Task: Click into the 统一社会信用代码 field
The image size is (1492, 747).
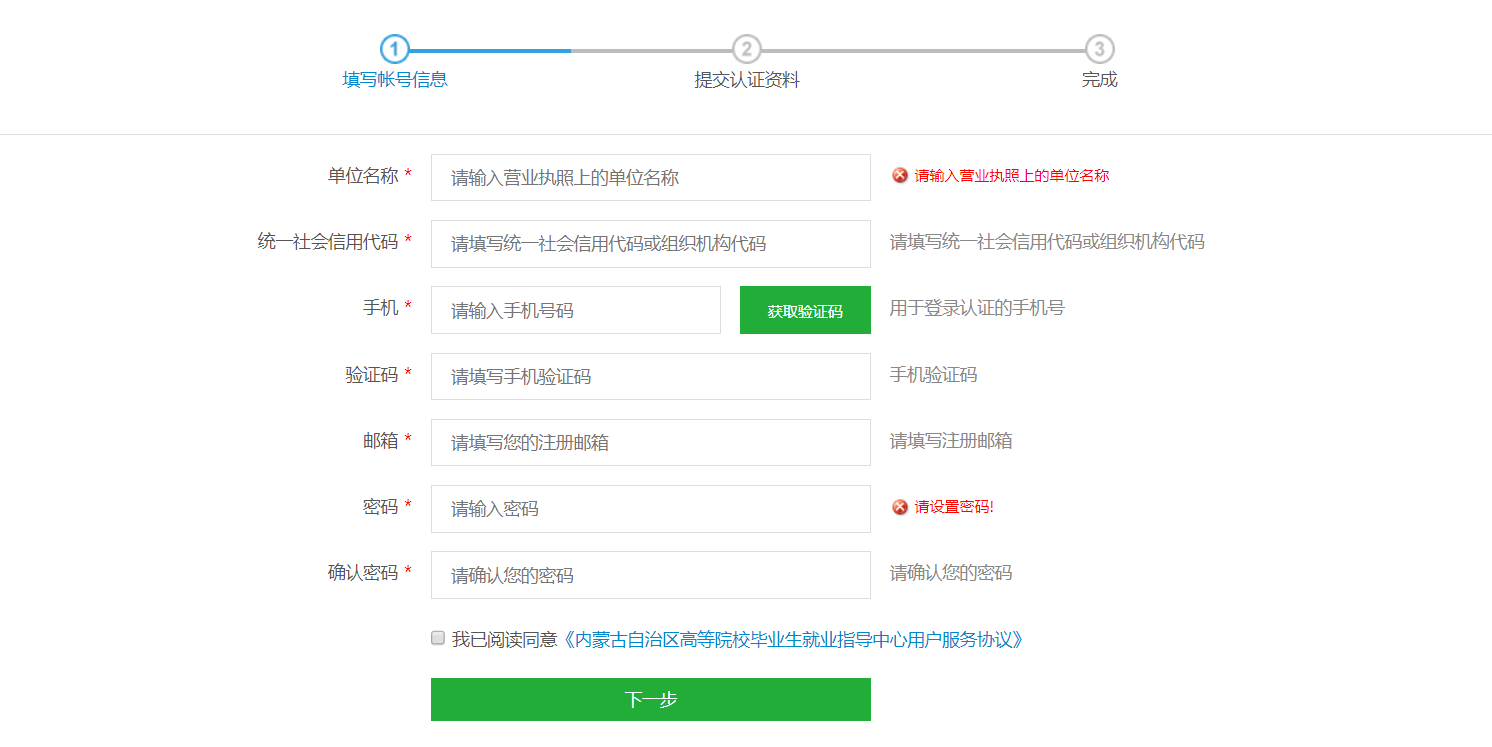Action: pyautogui.click(x=650, y=244)
